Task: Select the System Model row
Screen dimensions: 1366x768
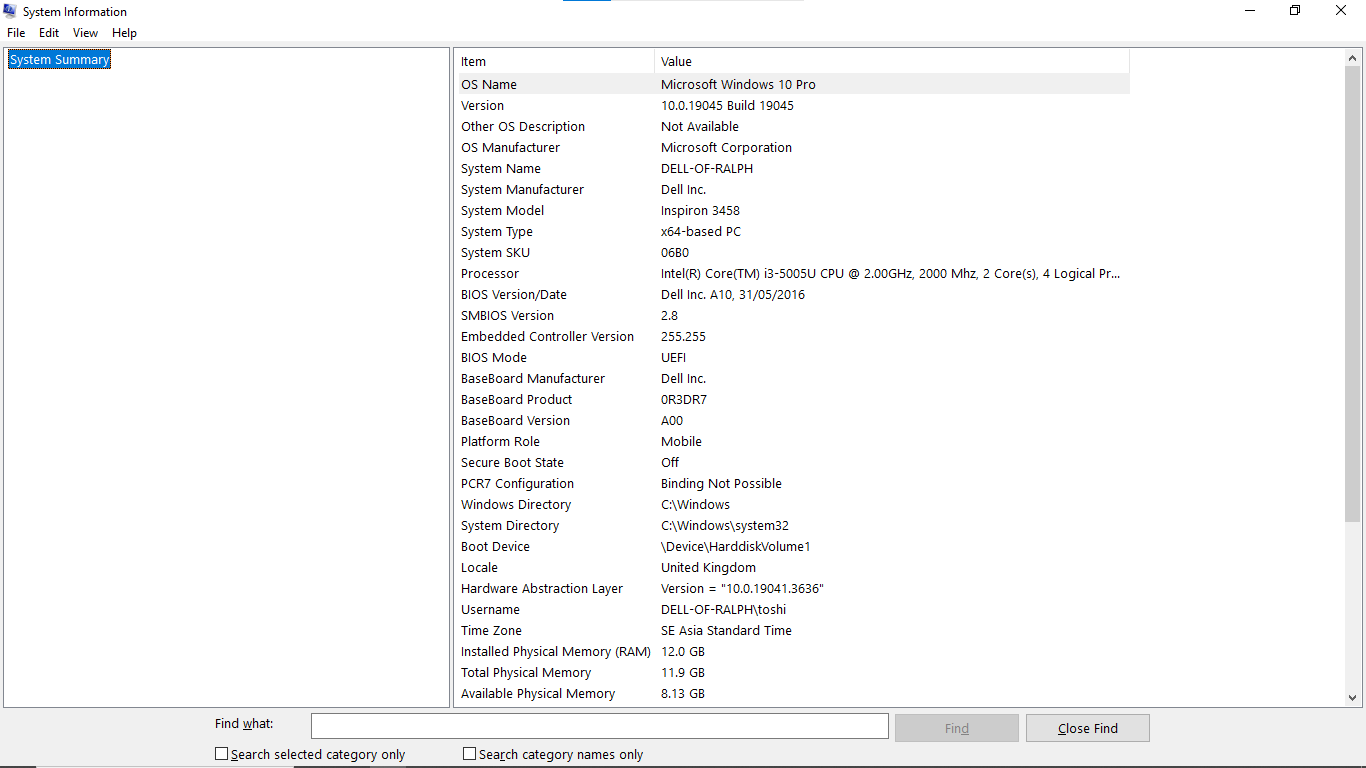Action: click(x=794, y=211)
